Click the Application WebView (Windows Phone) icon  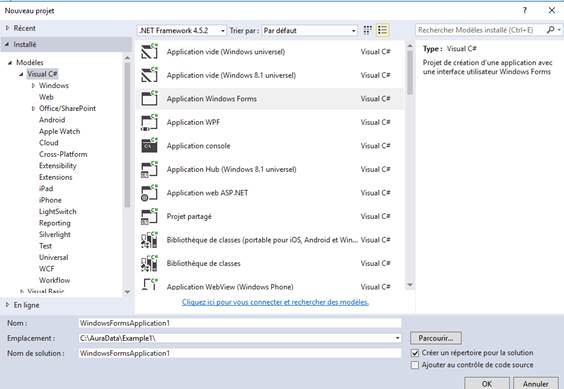(x=149, y=284)
